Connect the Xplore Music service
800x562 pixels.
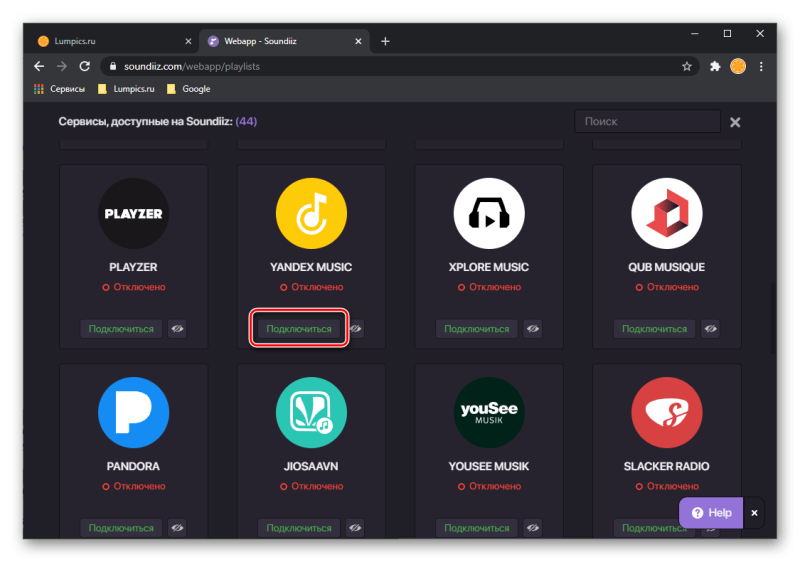pyautogui.click(x=477, y=329)
